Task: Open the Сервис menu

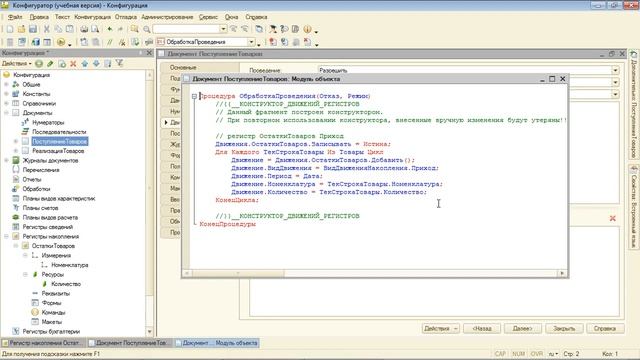Action: click(x=208, y=17)
